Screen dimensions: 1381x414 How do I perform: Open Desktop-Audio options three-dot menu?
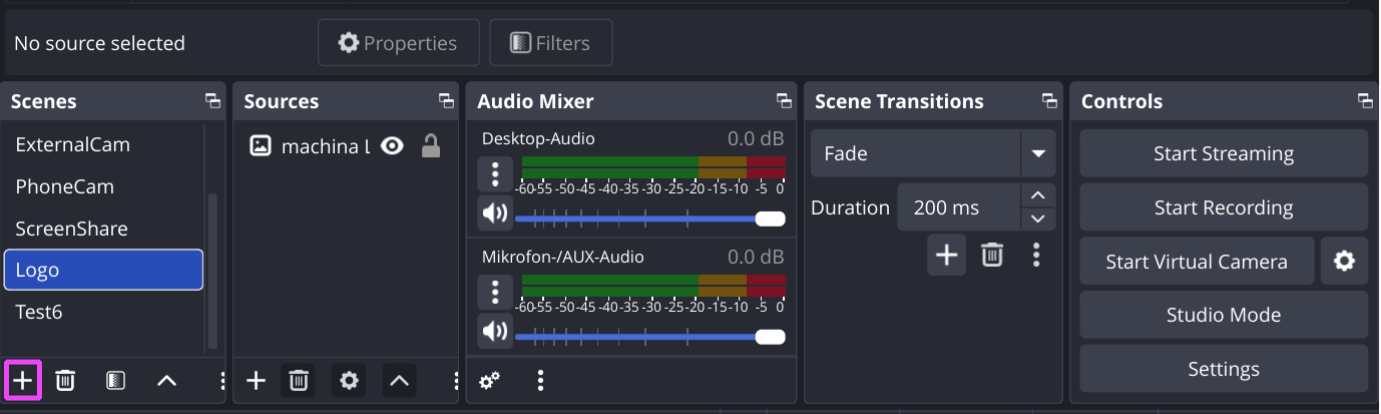[x=494, y=174]
